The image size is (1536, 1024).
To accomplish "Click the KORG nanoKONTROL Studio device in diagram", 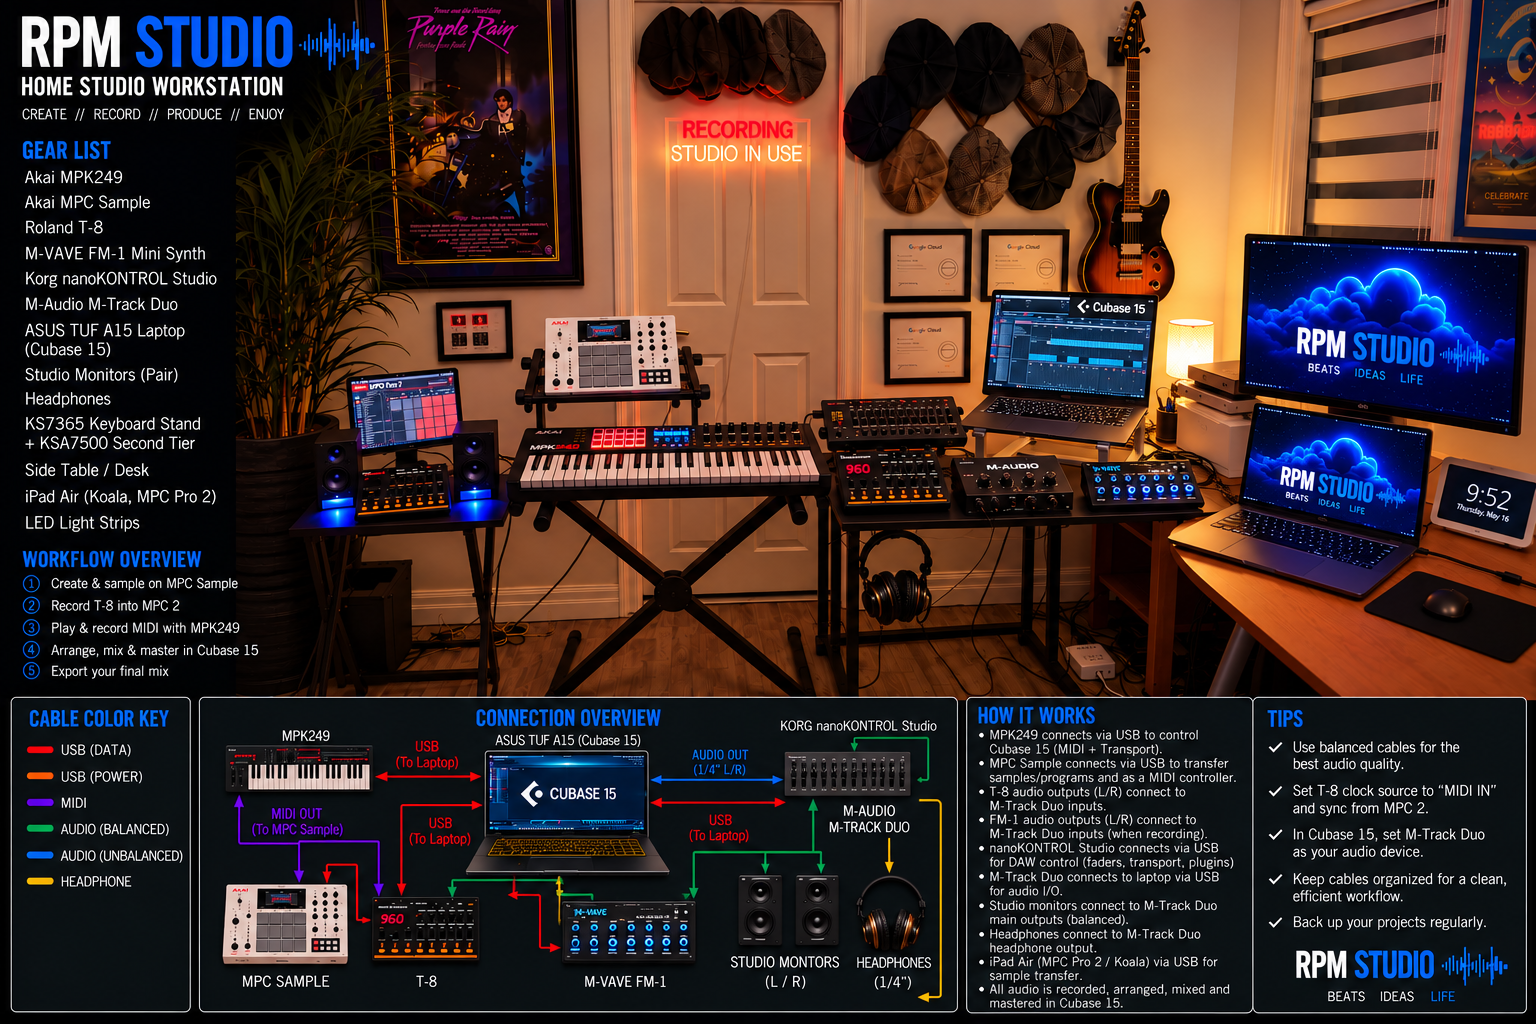I will point(848,774).
